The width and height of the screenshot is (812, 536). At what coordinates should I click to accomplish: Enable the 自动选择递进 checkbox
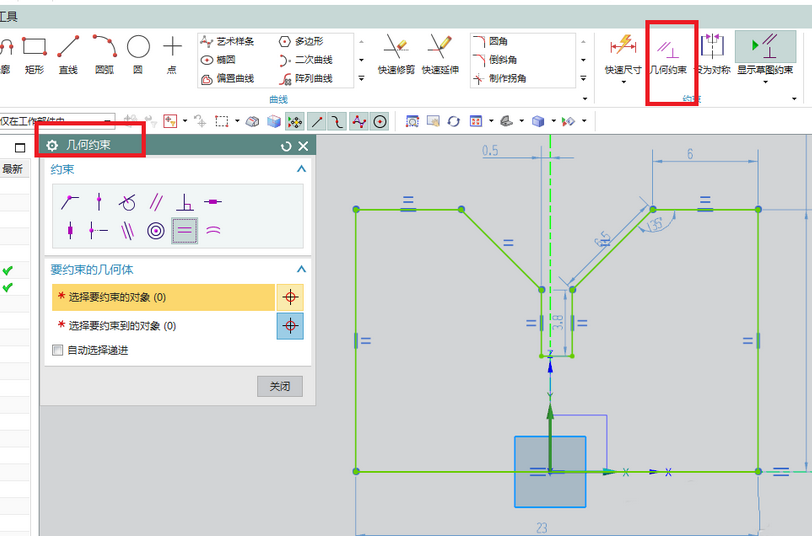(58, 351)
